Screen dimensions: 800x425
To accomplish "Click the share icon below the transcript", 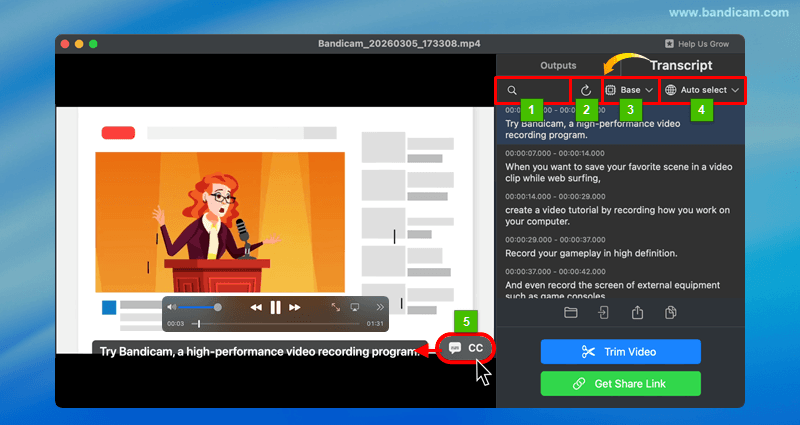I will click(637, 313).
